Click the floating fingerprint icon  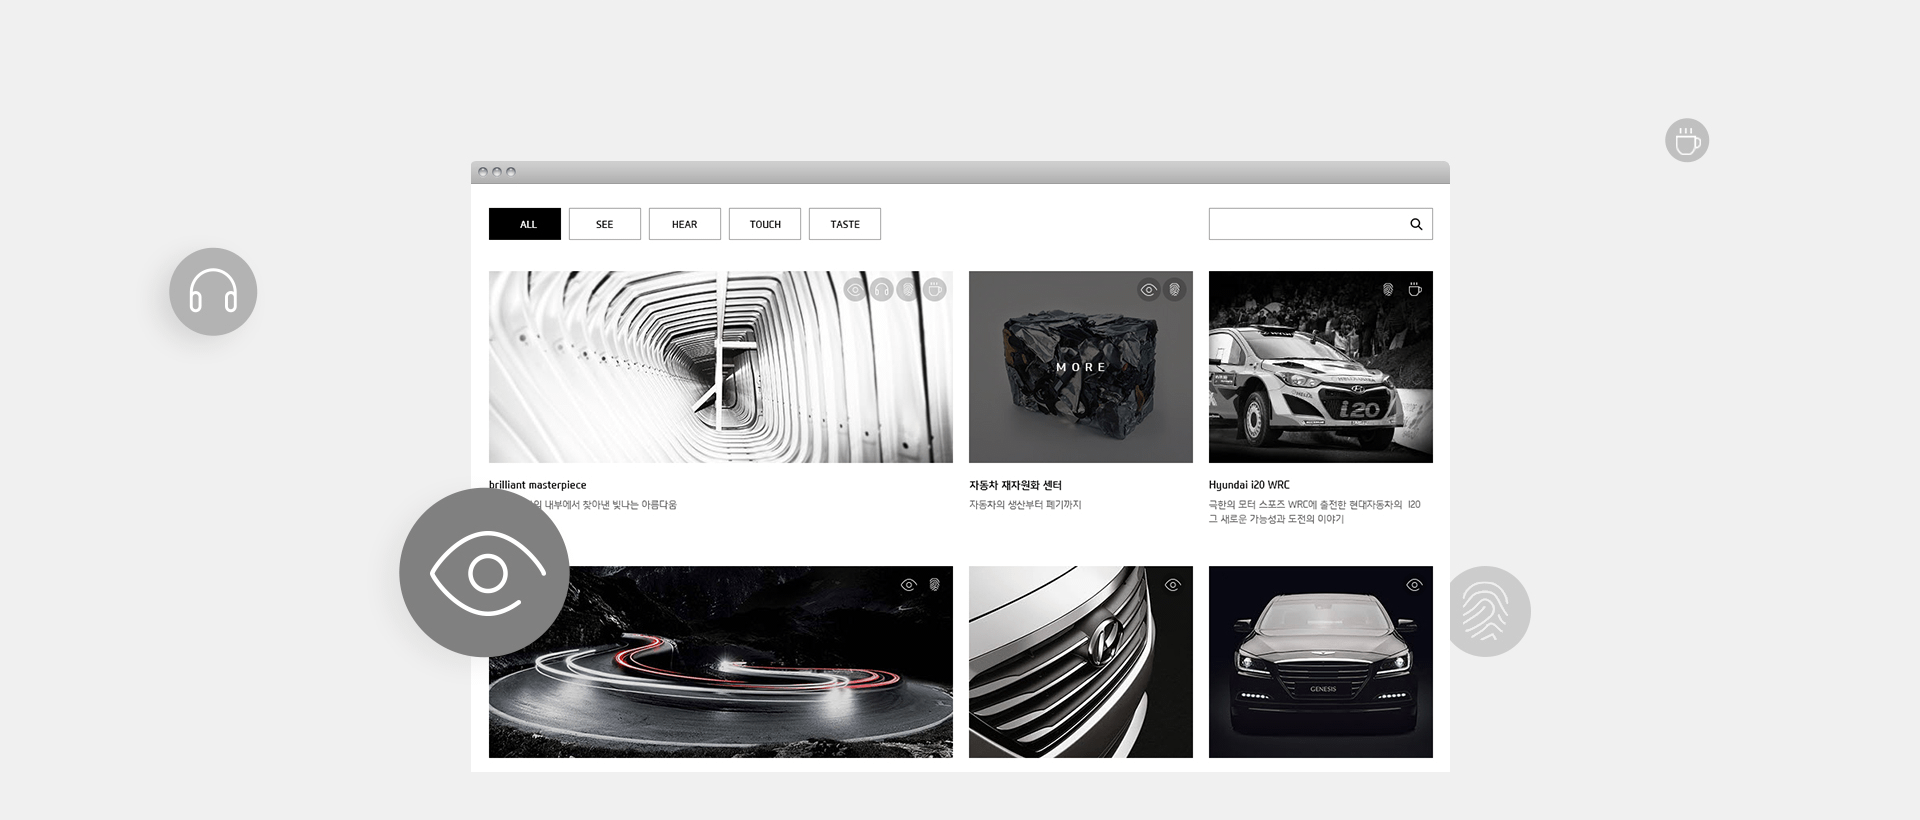pos(1487,611)
